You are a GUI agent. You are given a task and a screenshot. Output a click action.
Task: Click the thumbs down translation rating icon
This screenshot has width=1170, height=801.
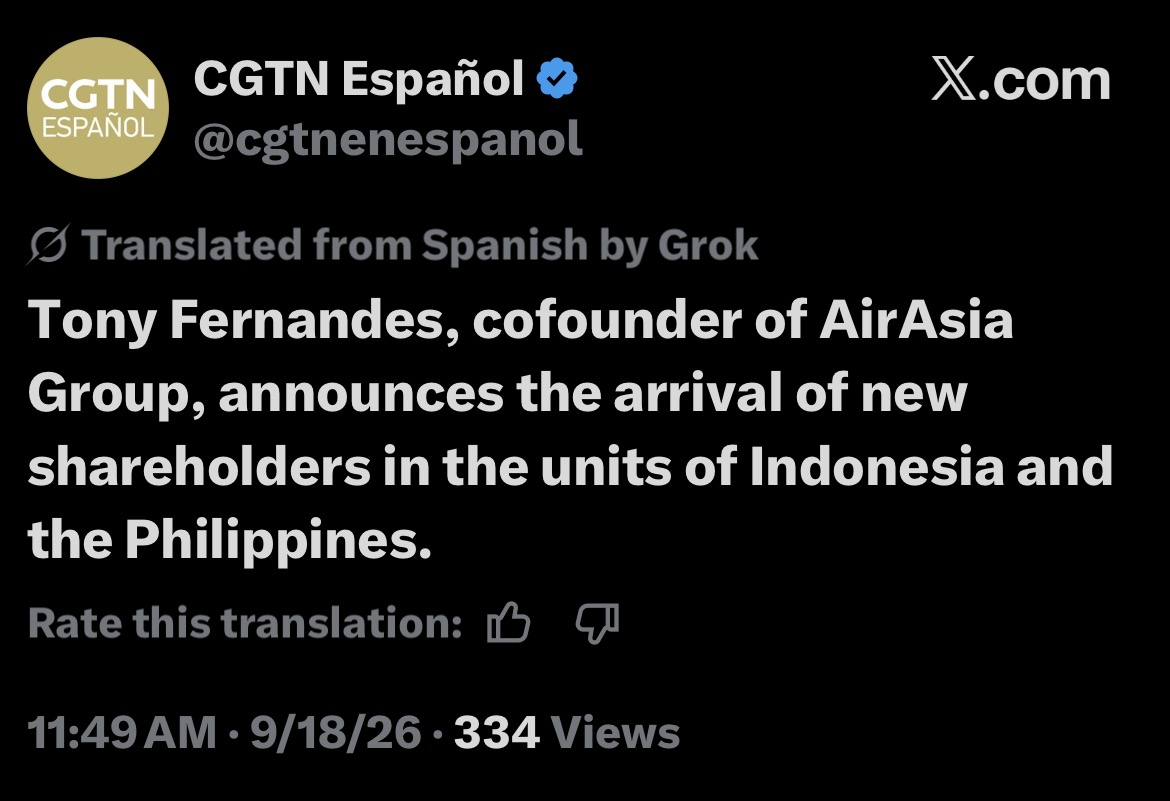[597, 623]
